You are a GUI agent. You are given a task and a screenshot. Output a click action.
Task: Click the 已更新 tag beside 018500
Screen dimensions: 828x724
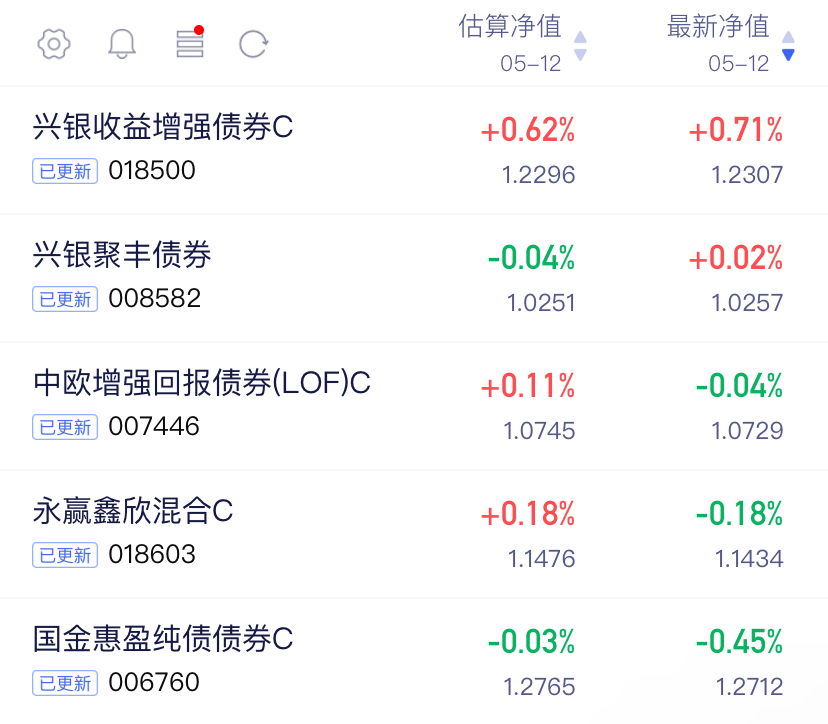point(65,171)
